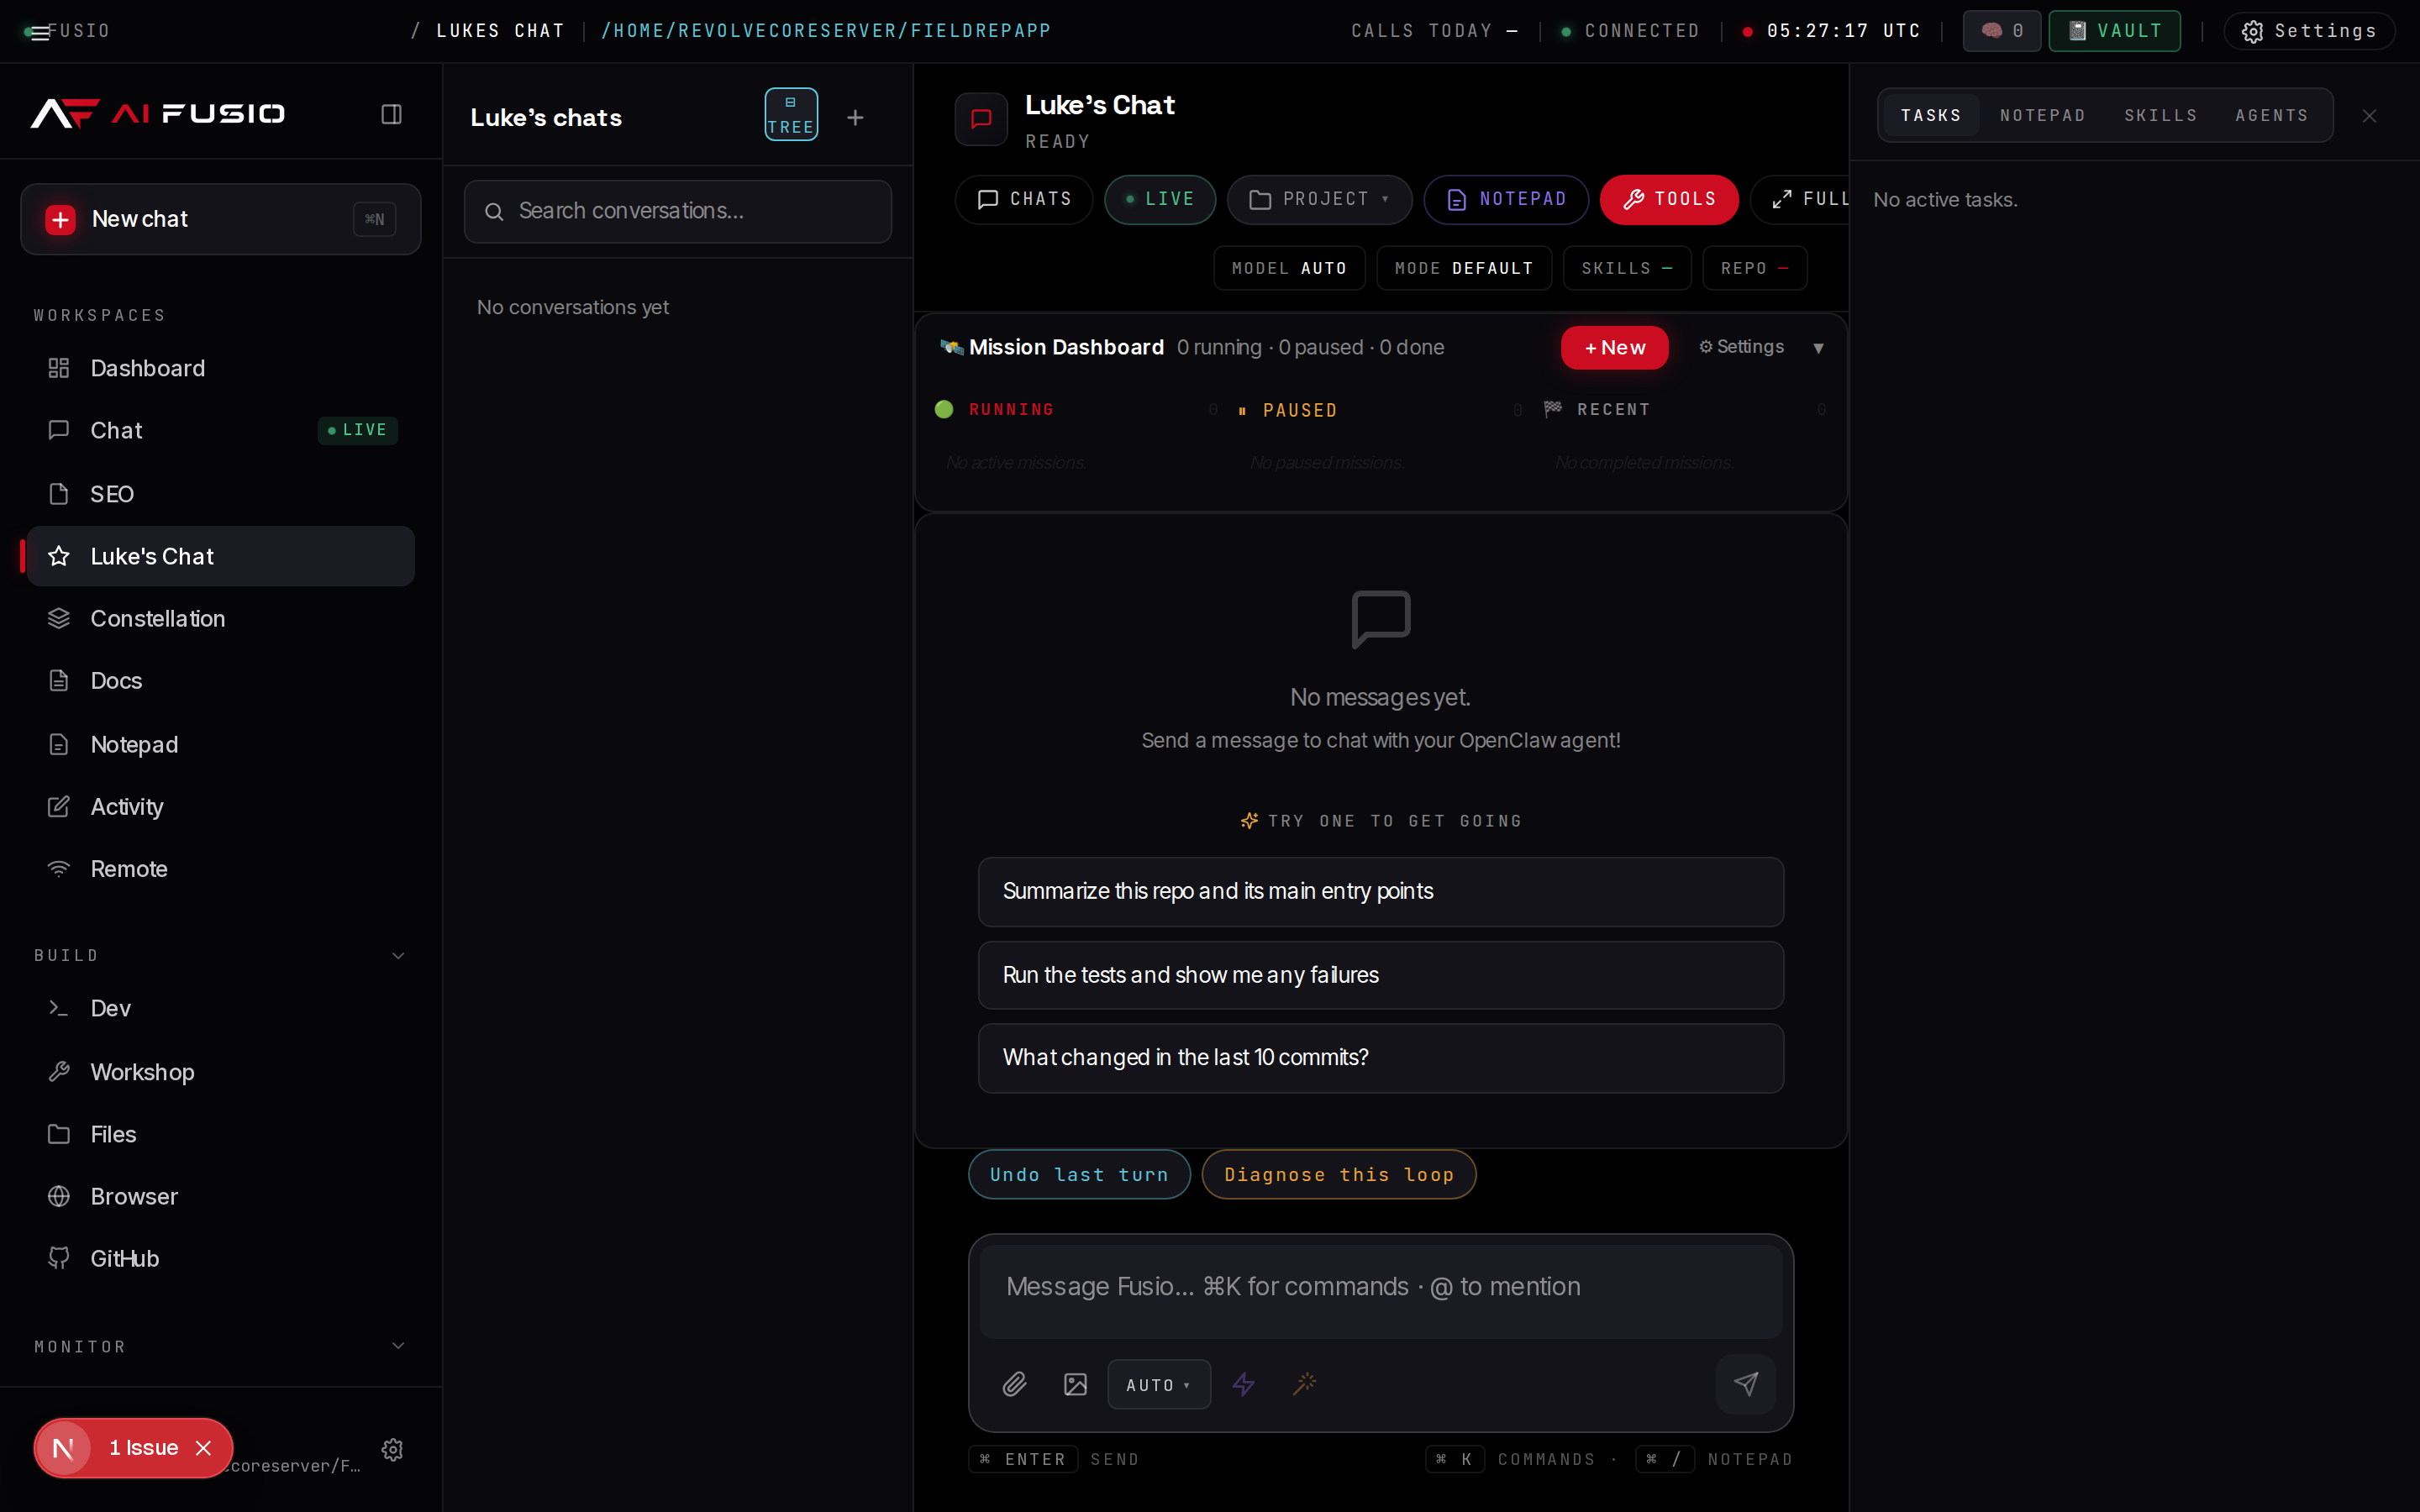The width and height of the screenshot is (2420, 1512).
Task: Switch to the TASKS tab
Action: tap(1931, 116)
